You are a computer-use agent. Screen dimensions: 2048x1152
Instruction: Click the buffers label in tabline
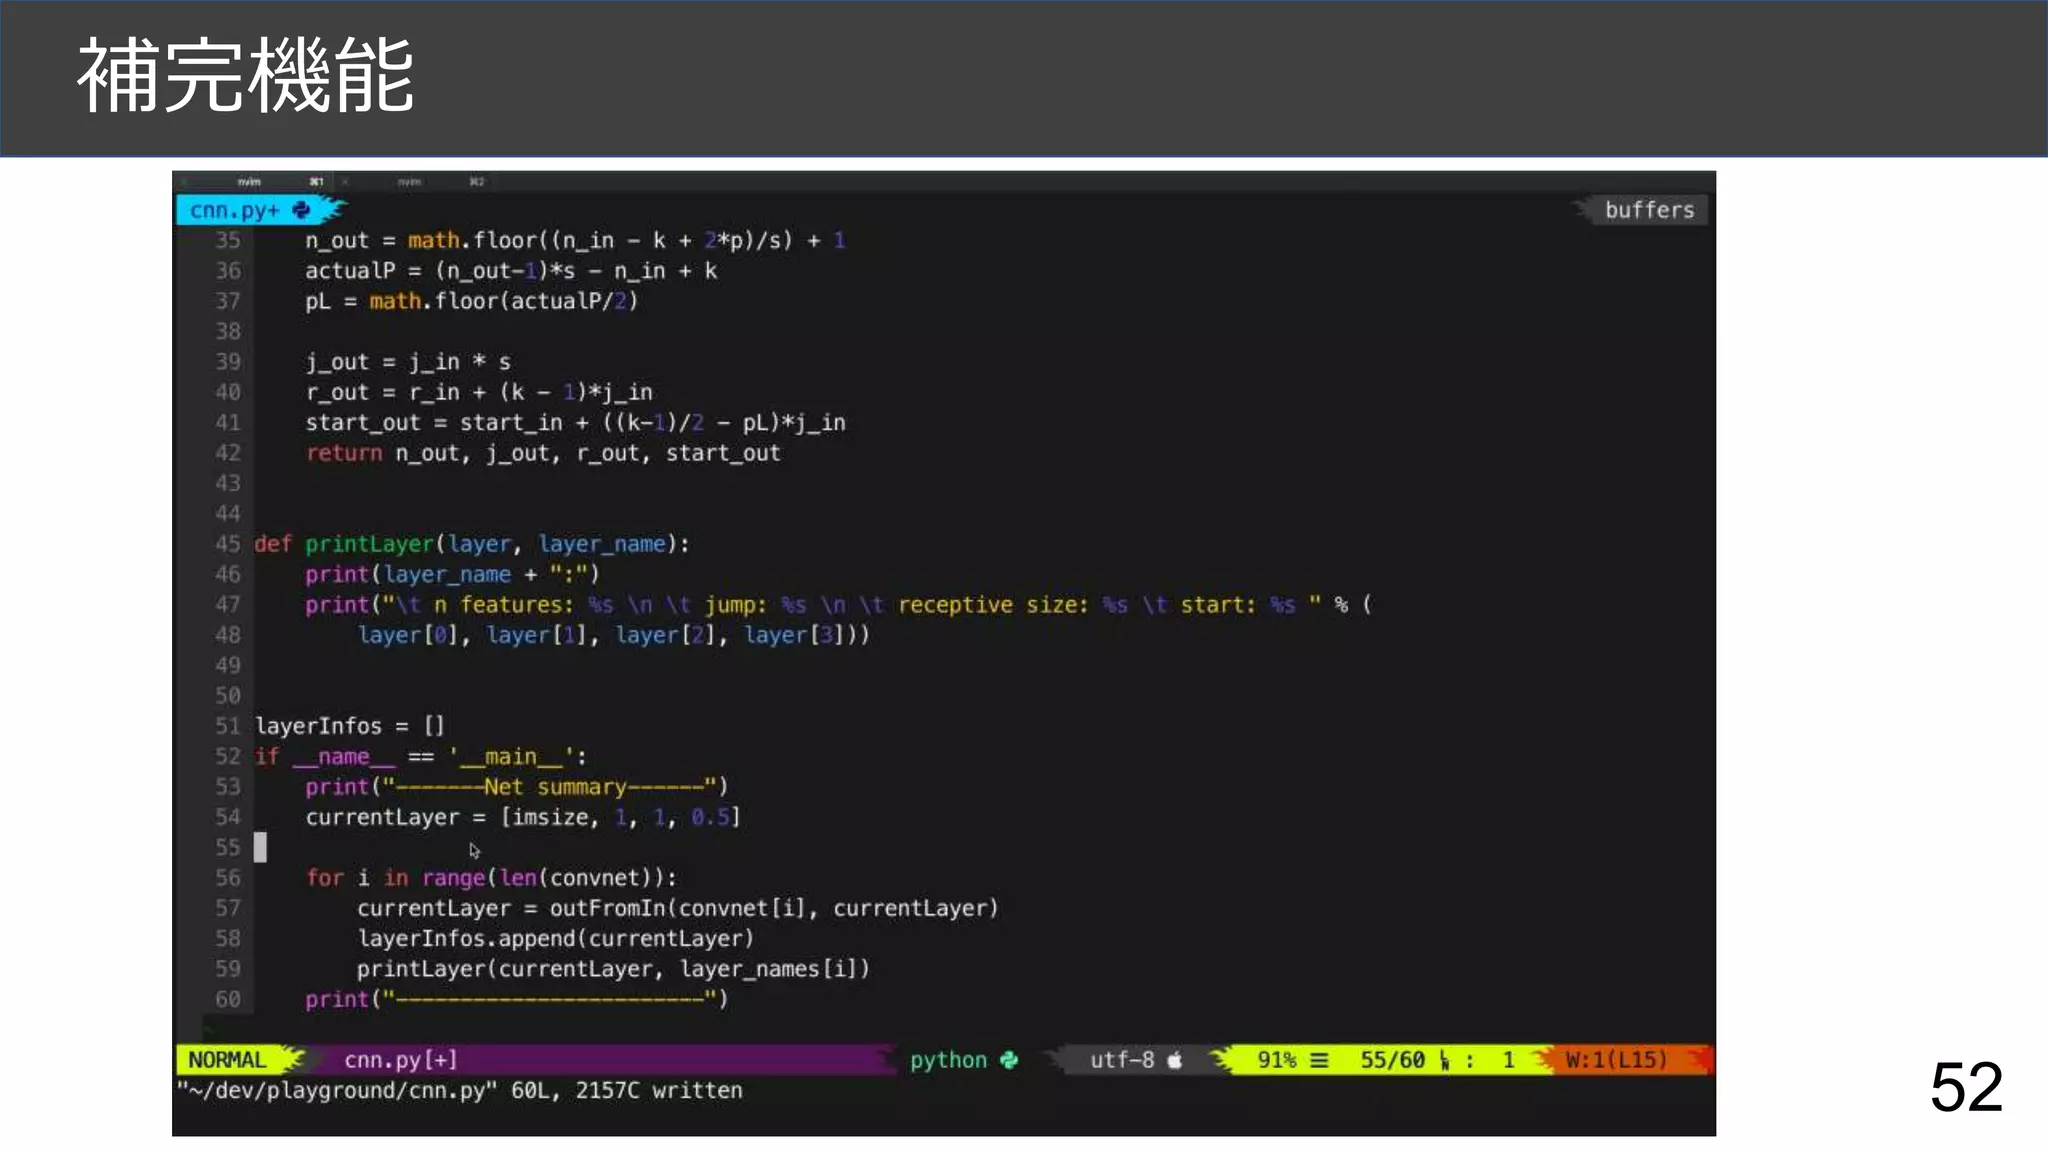coord(1649,210)
